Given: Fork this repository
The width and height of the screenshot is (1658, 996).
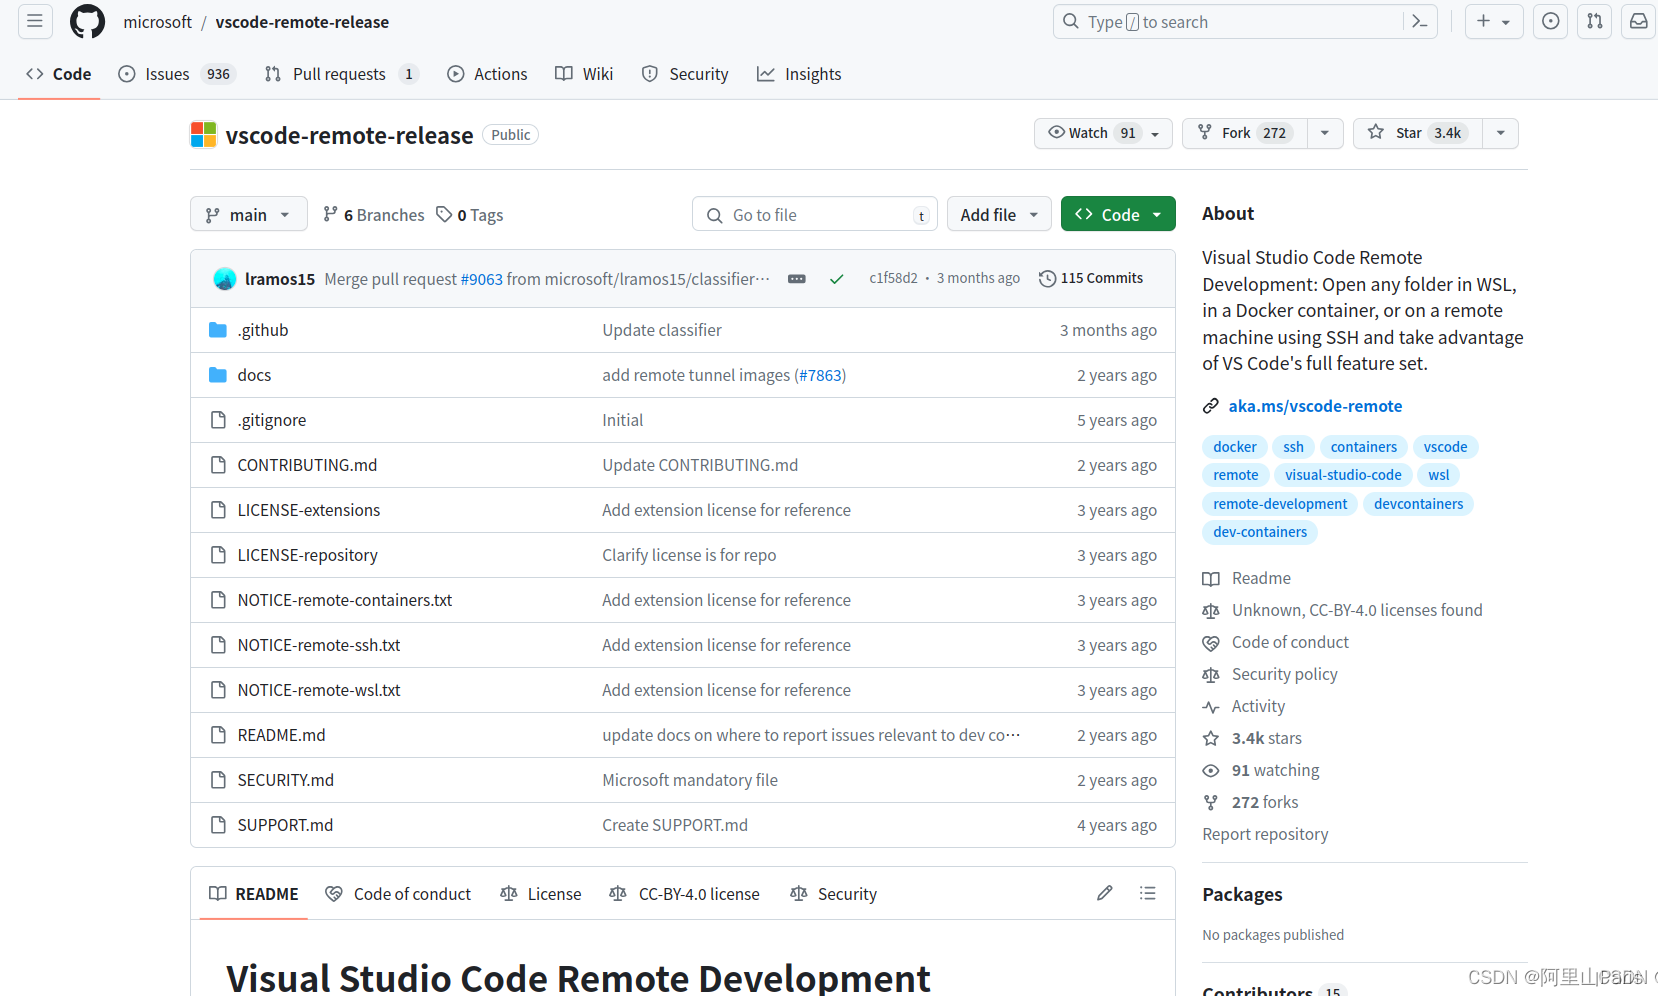Looking at the screenshot, I should coord(1245,133).
